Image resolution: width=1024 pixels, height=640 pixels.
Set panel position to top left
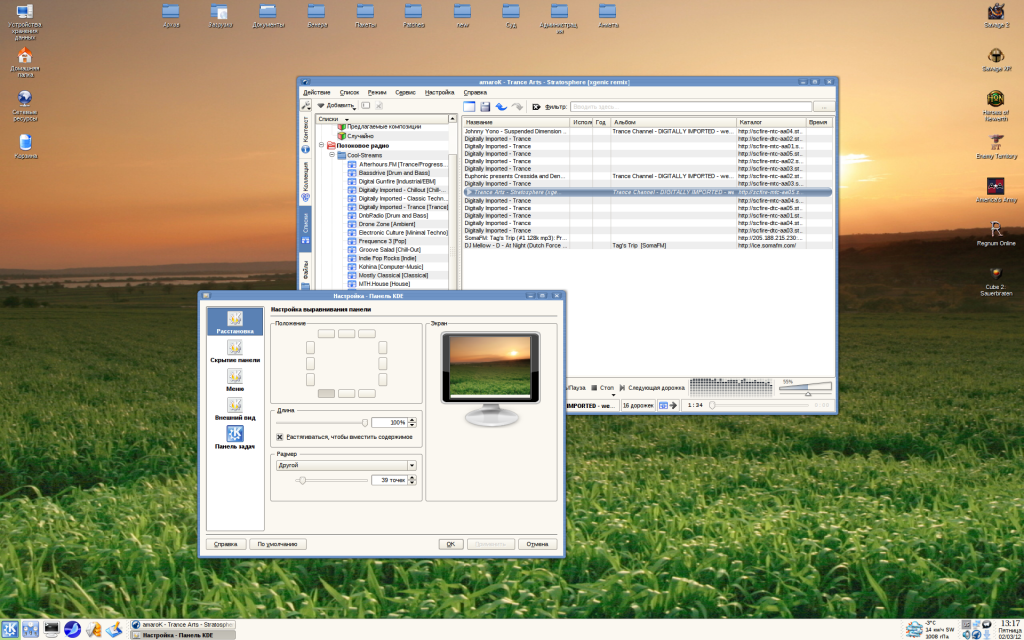click(327, 334)
